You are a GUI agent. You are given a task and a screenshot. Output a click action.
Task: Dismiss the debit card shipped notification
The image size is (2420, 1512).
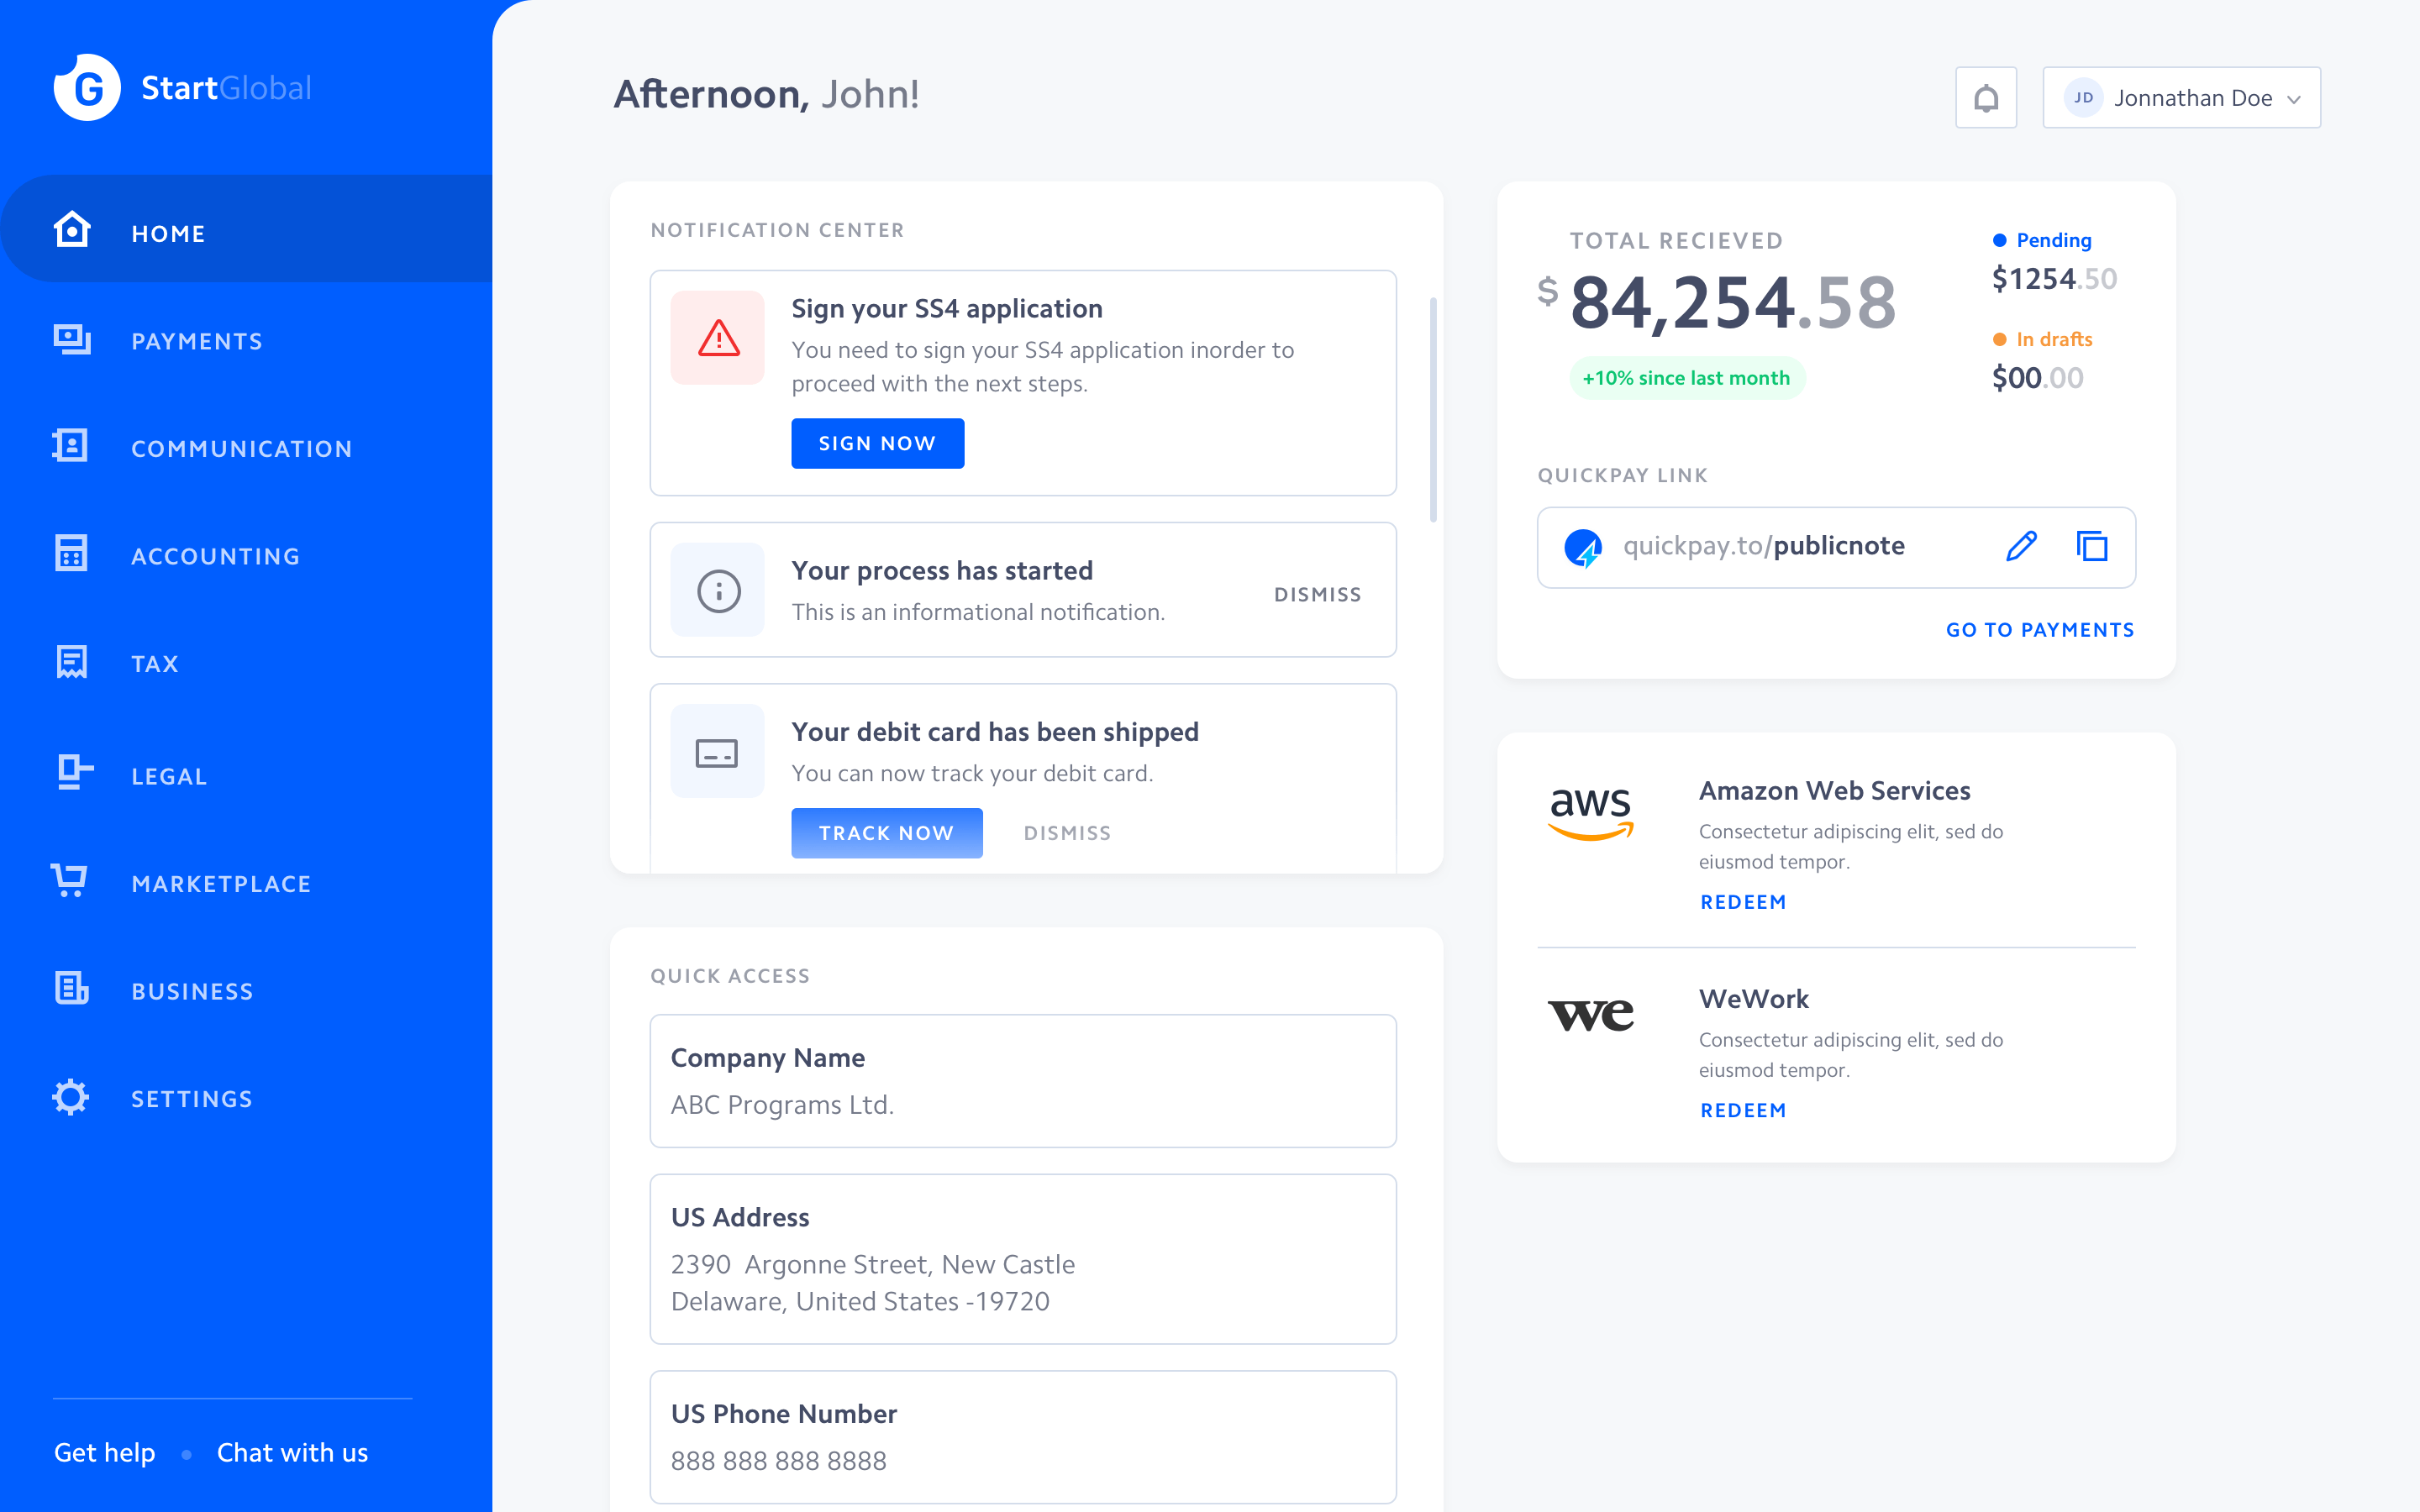point(1068,832)
